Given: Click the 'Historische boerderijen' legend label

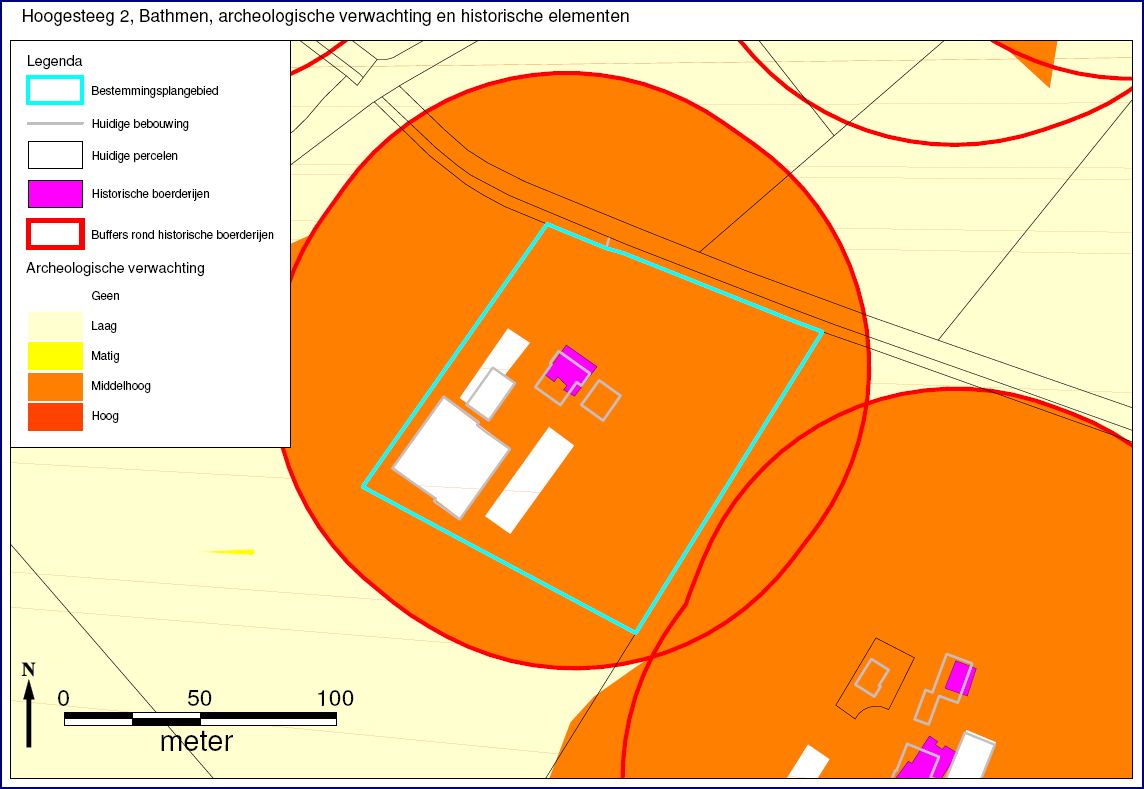Looking at the screenshot, I should coord(150,194).
